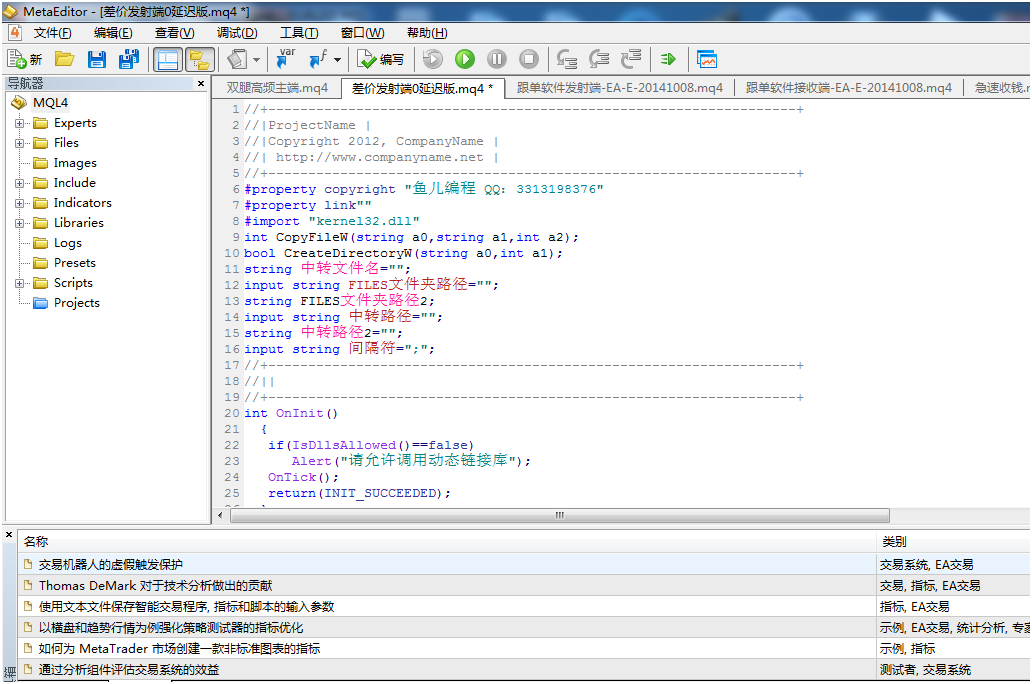Open the styler dropdown arrow
The height and width of the screenshot is (684, 1032).
coord(256,59)
